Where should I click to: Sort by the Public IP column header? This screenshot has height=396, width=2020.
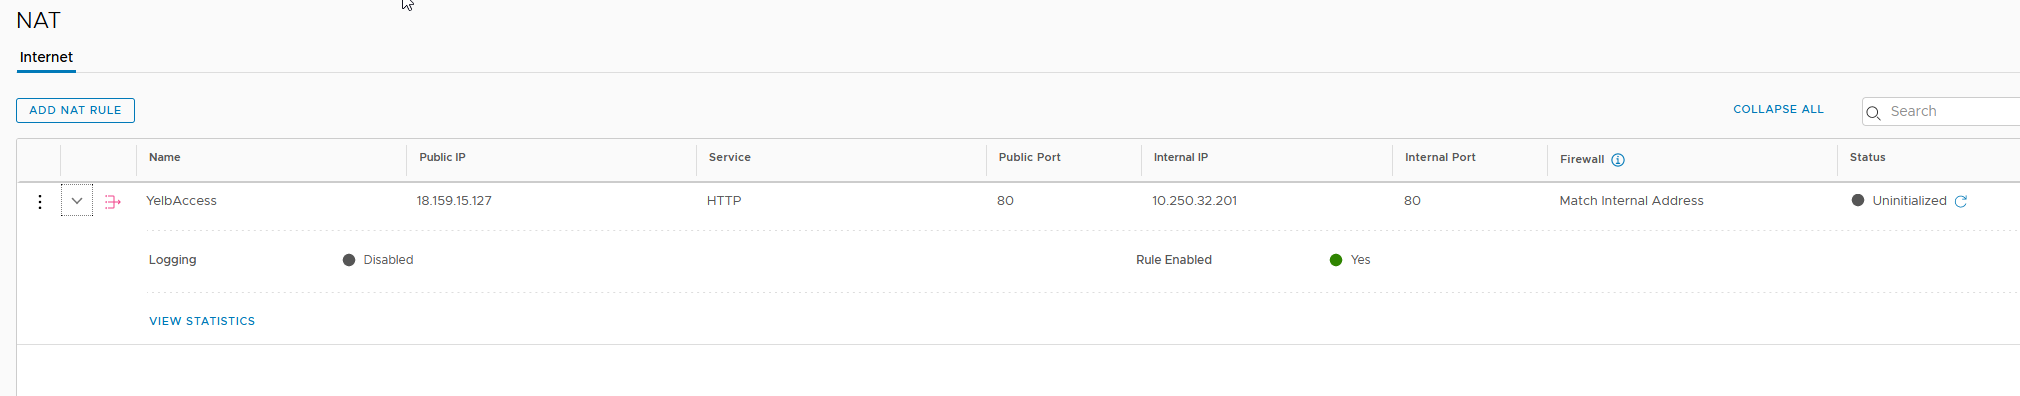pyautogui.click(x=442, y=157)
